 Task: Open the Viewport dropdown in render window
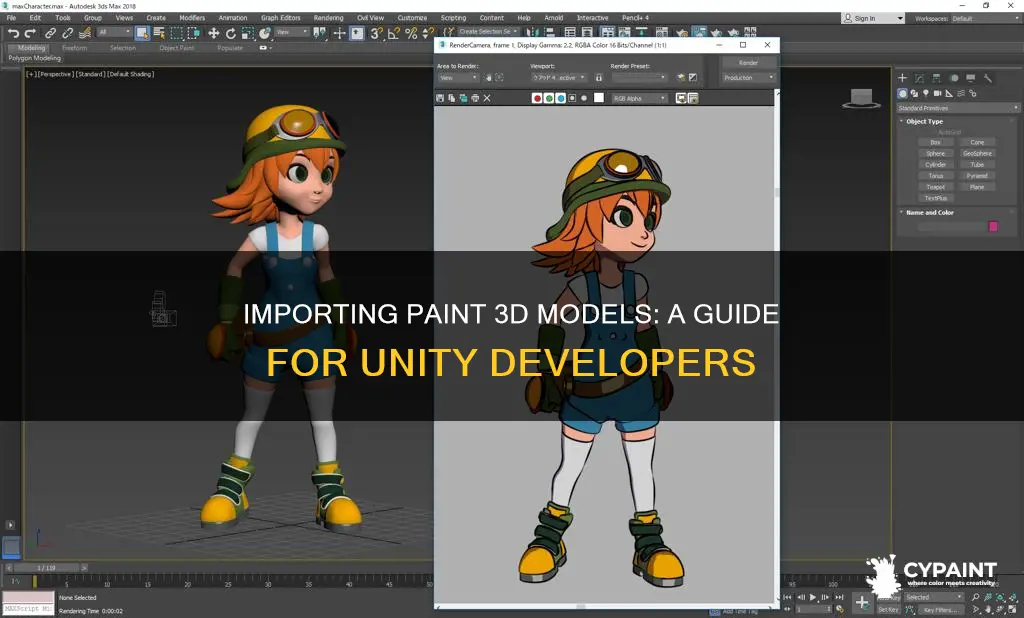point(559,78)
